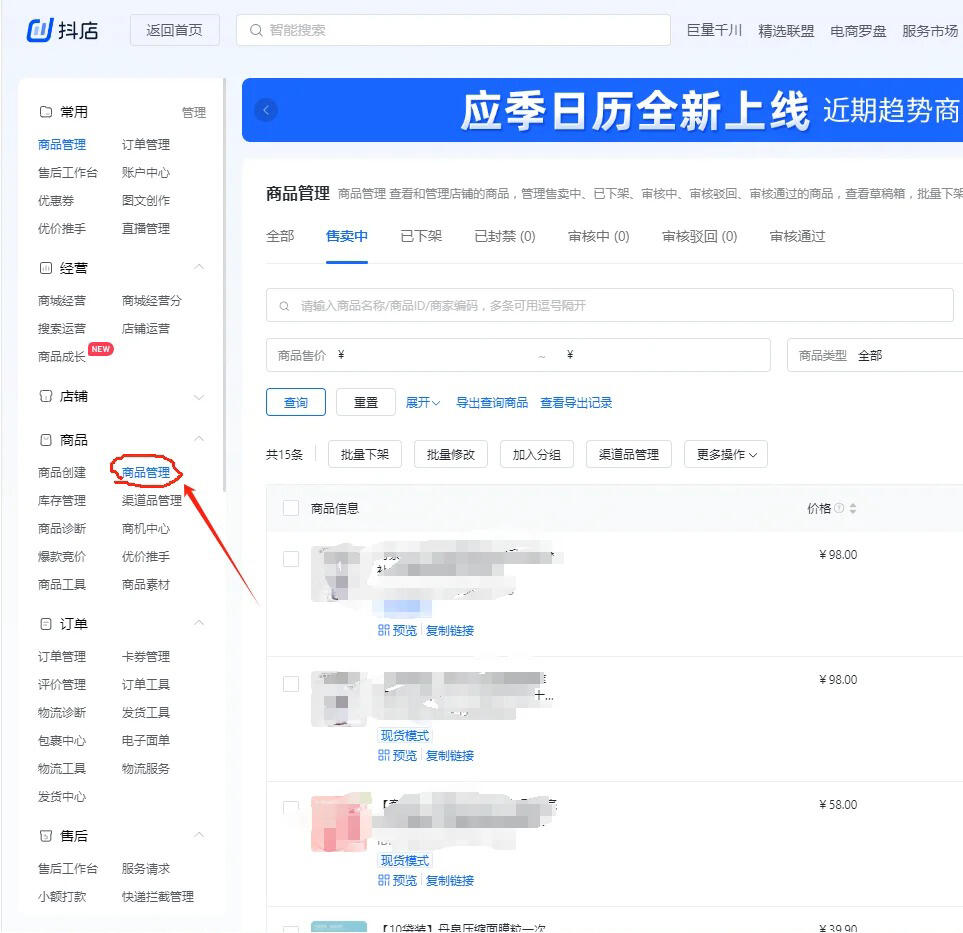Switch to the 全部 tab
The width and height of the screenshot is (963, 933).
coord(280,236)
